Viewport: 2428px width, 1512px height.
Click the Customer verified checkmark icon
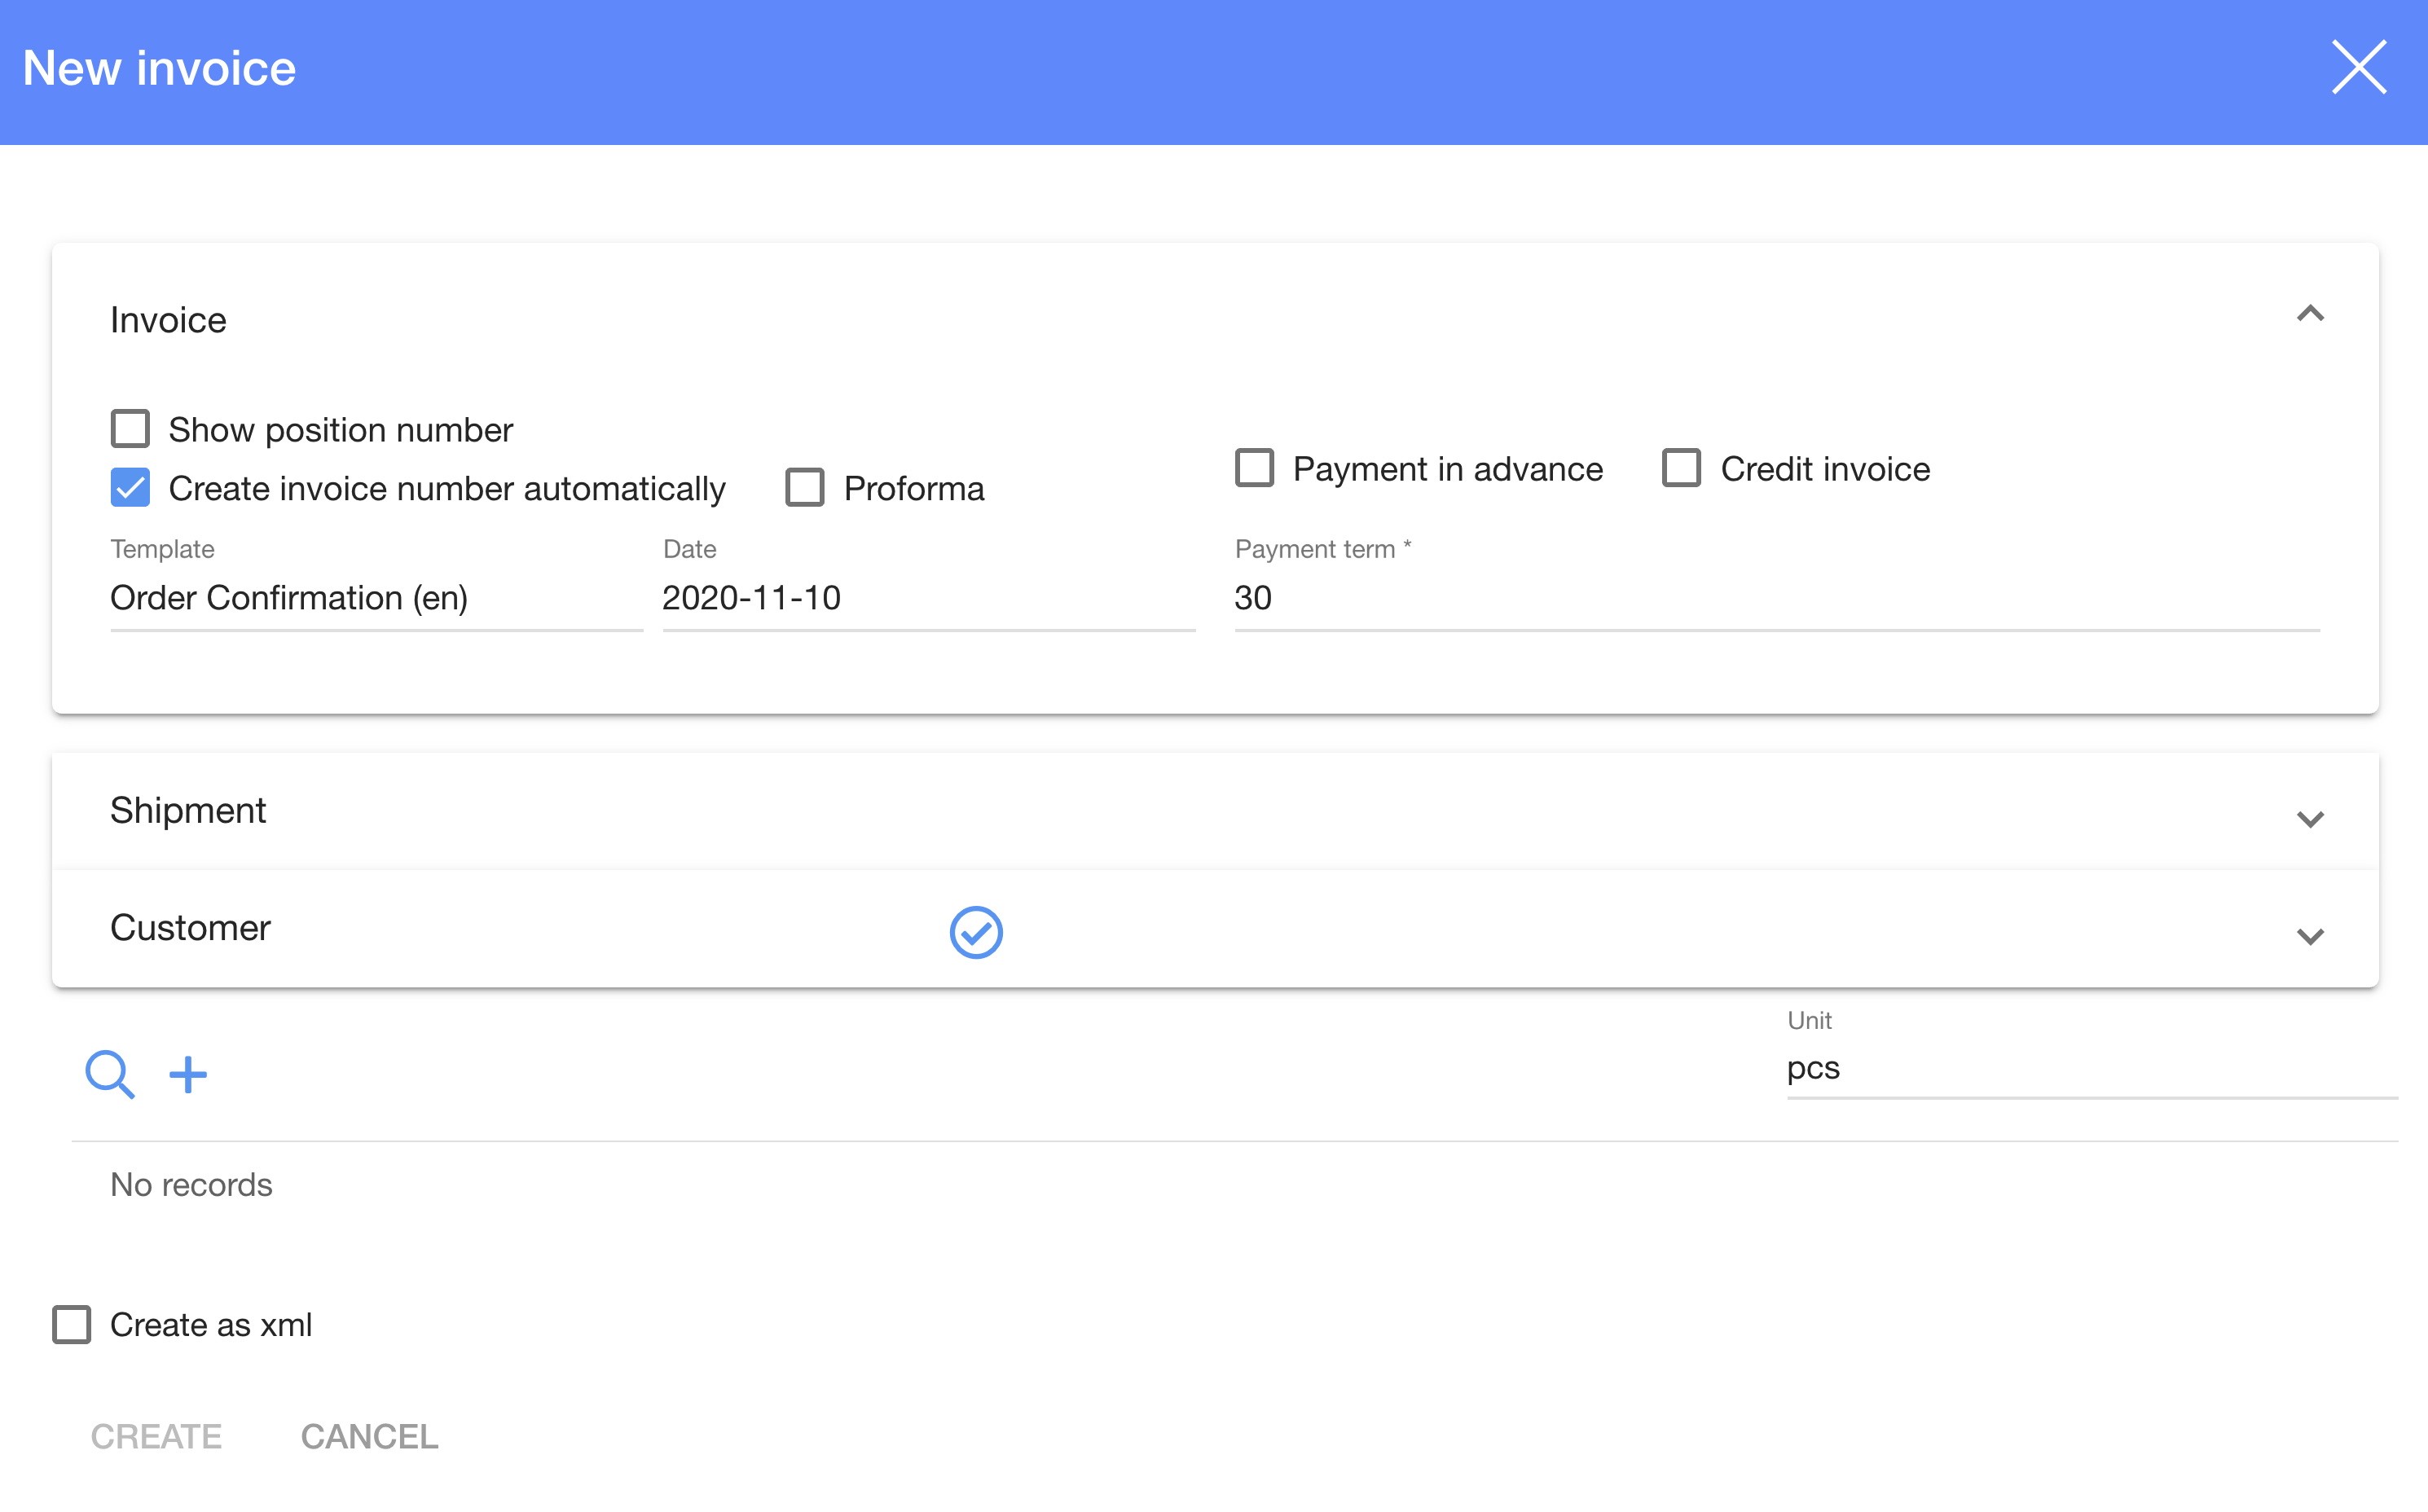point(975,932)
